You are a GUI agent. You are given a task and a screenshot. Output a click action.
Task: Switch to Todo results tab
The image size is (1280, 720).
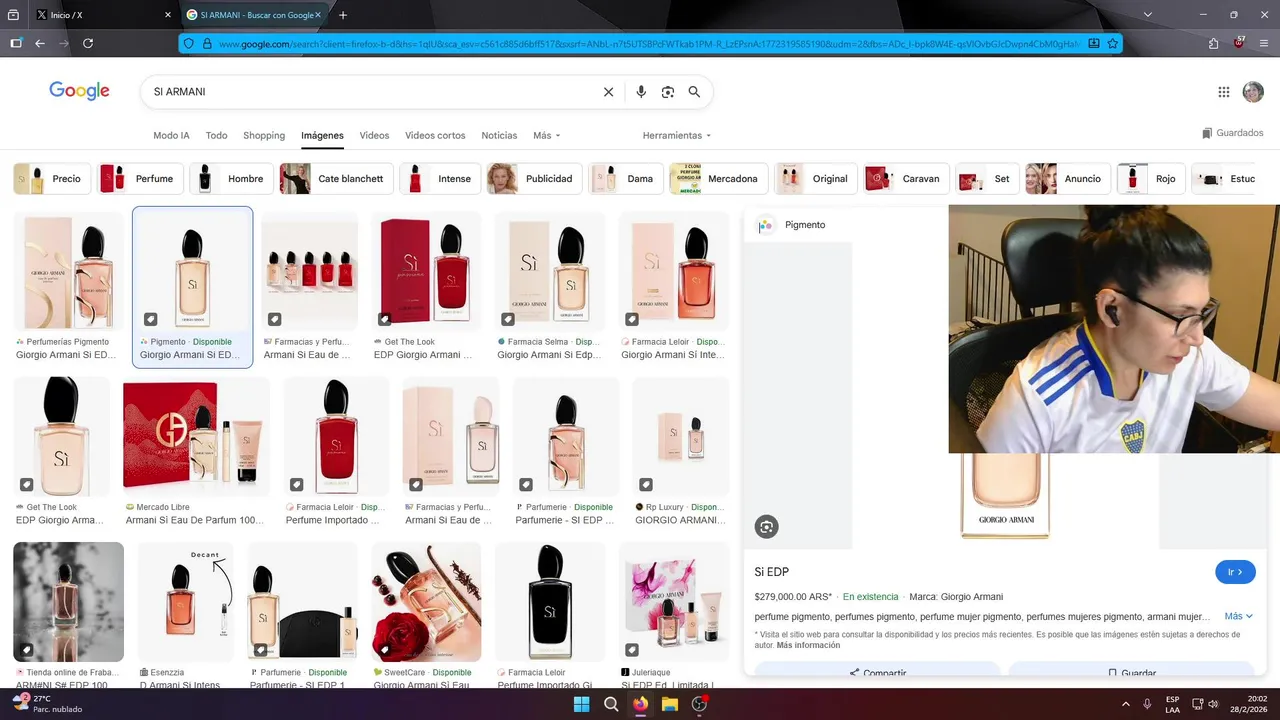click(216, 136)
